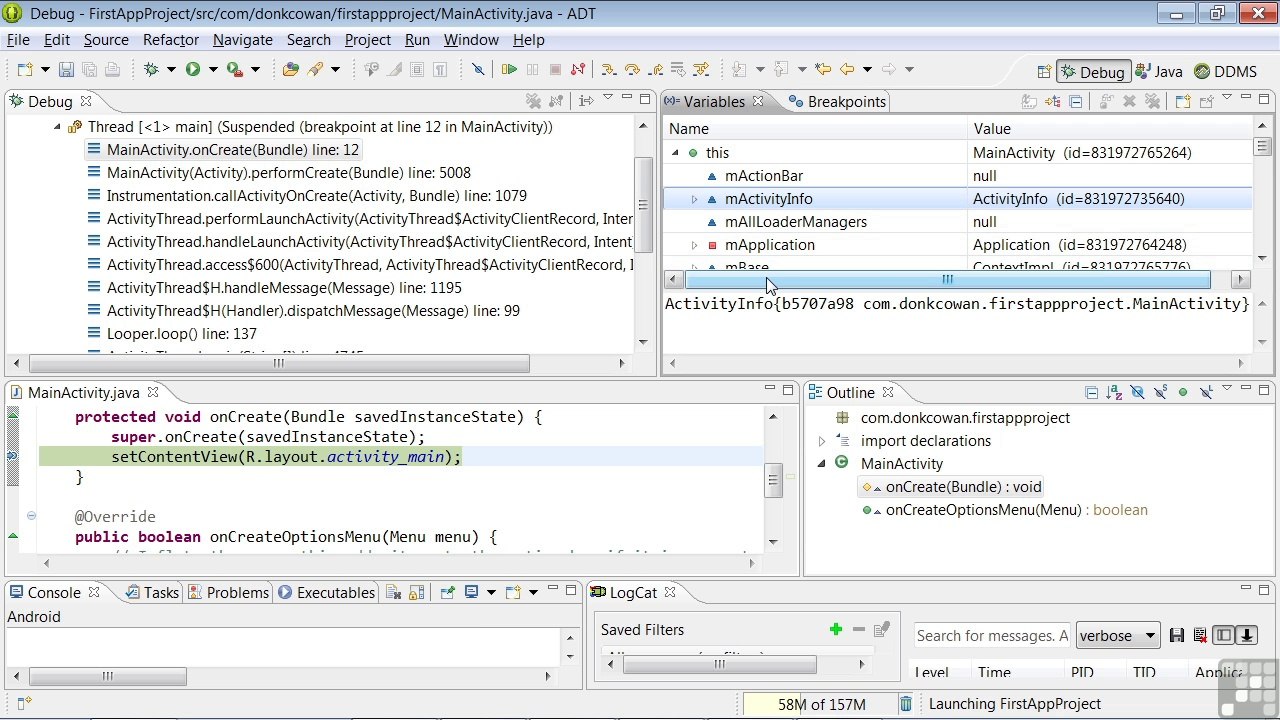Open the Refactor menu
Viewport: 1280px width, 720px height.
(171, 40)
